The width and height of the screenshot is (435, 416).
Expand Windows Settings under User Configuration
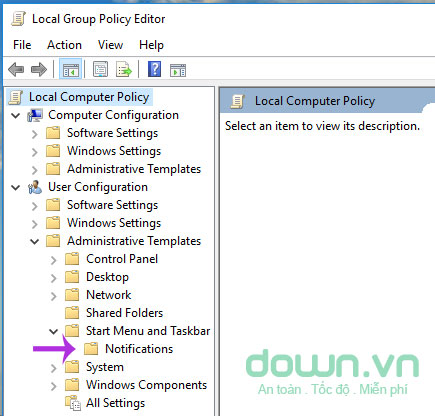34,224
